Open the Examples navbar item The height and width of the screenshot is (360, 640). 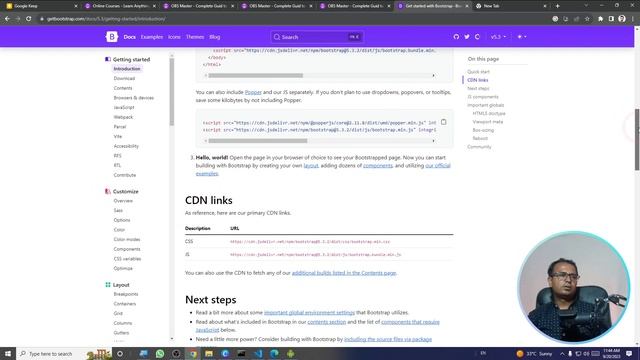click(152, 37)
